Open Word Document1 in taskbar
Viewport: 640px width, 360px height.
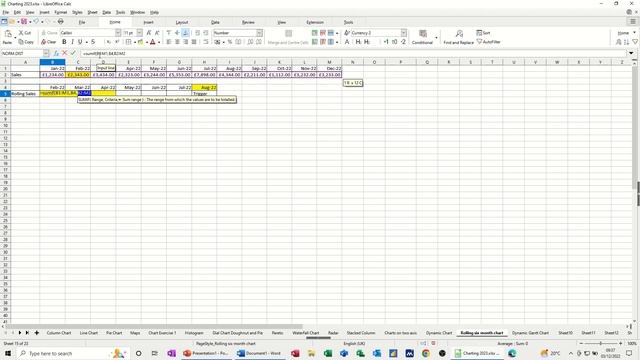coord(260,353)
